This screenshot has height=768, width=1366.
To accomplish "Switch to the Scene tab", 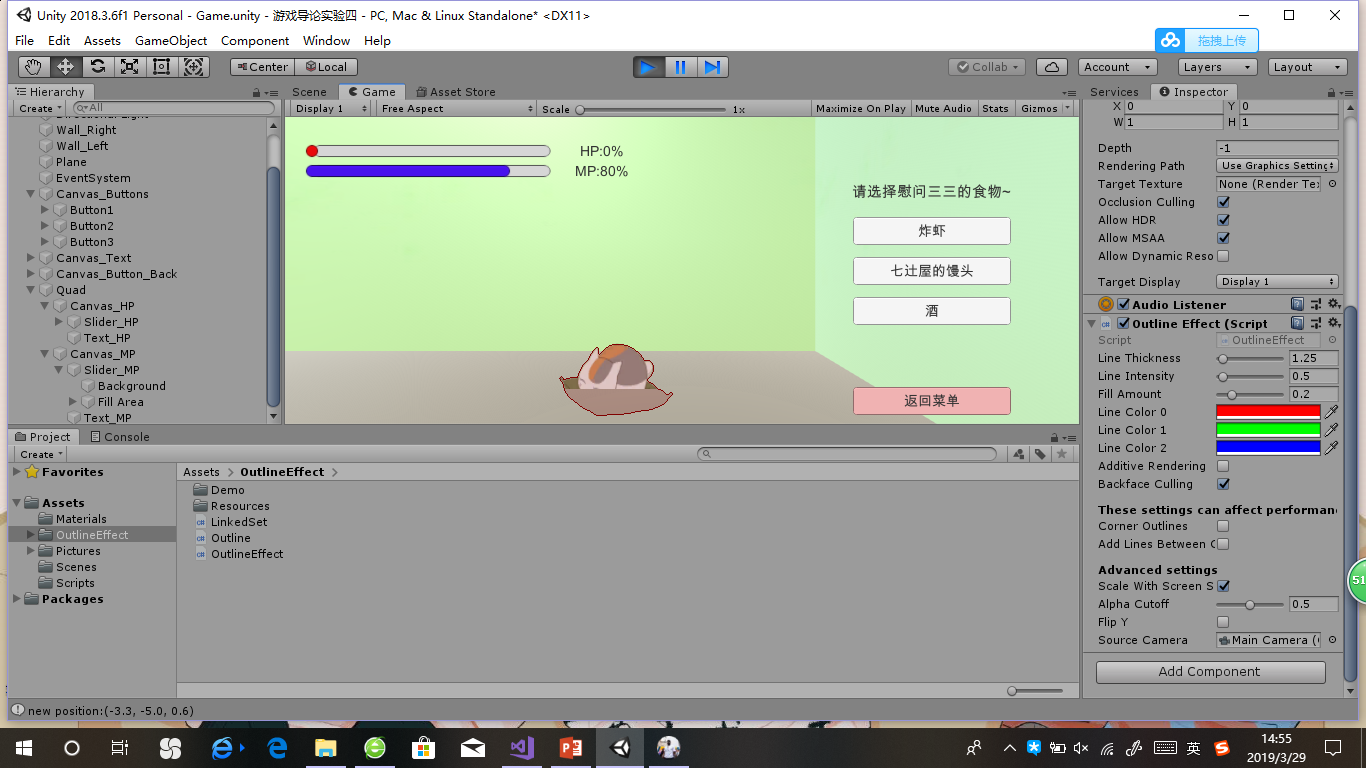I will tap(309, 91).
